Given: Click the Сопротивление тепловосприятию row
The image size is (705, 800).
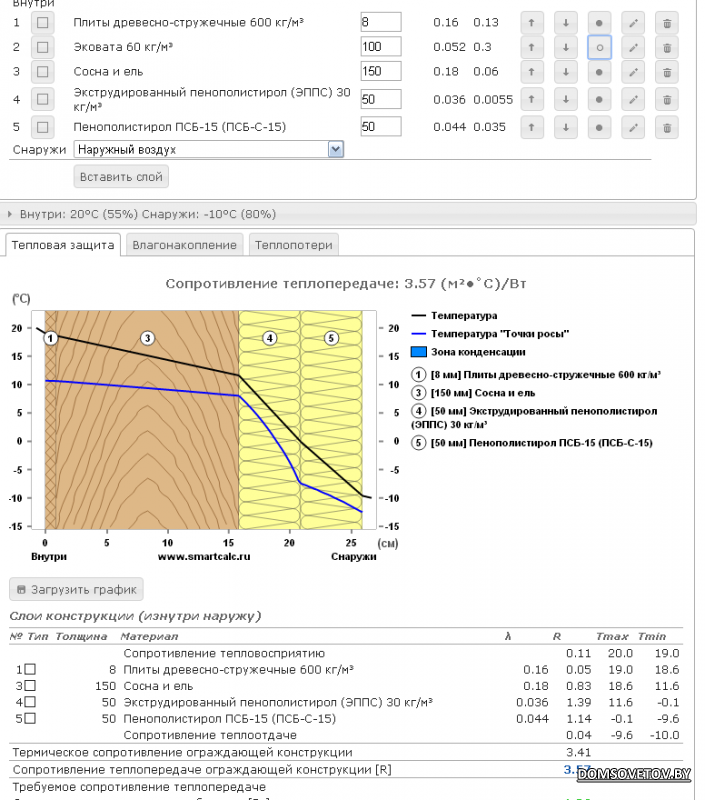Looking at the screenshot, I should coord(346,653).
